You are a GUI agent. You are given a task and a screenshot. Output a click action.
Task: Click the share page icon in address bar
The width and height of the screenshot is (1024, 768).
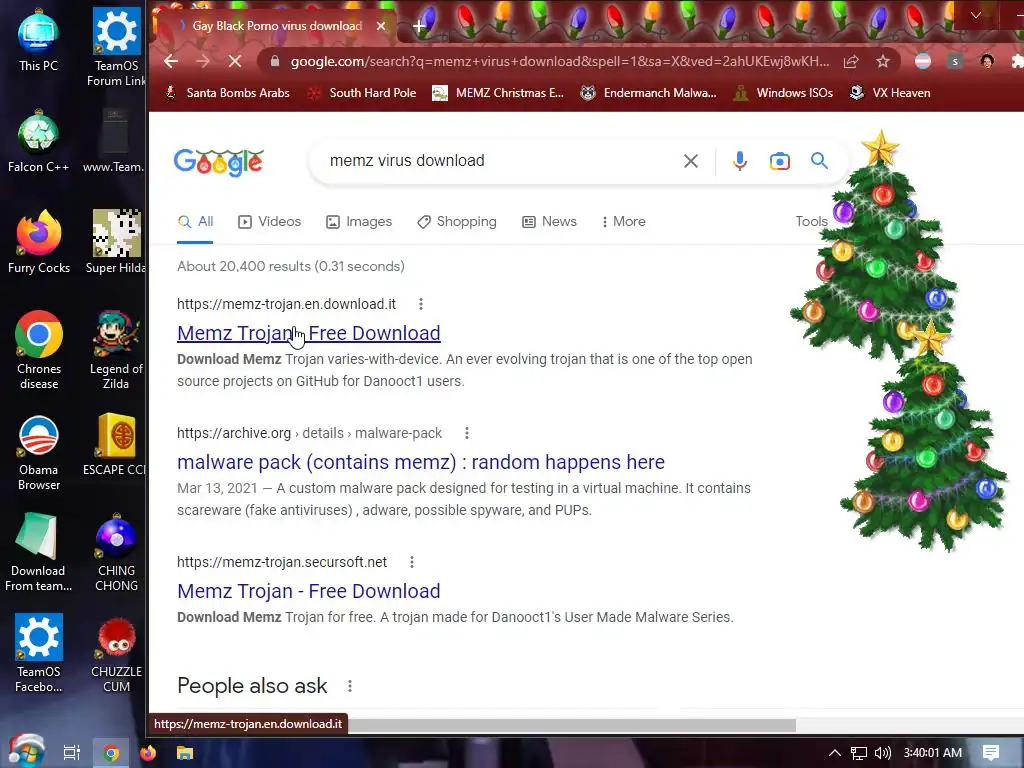(850, 61)
